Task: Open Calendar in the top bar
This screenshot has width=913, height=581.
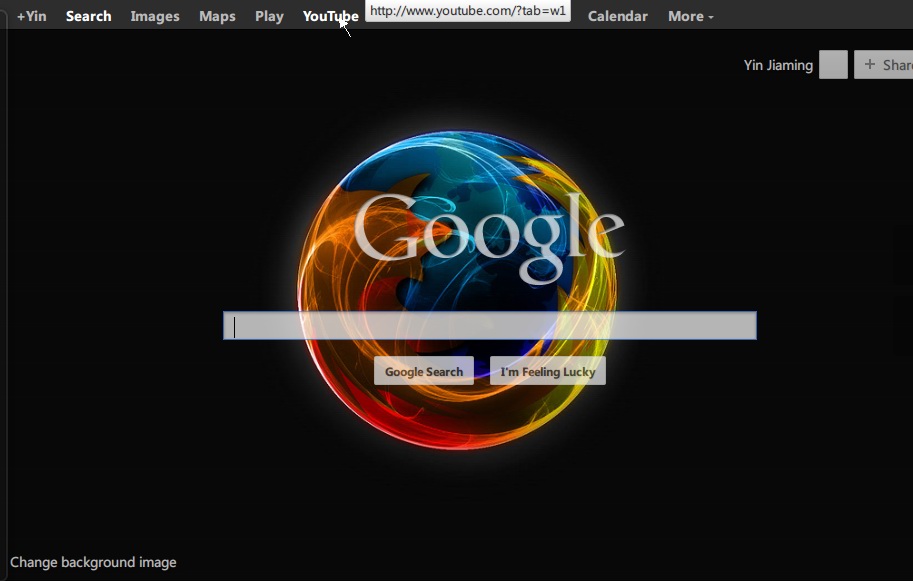Action: coord(618,16)
